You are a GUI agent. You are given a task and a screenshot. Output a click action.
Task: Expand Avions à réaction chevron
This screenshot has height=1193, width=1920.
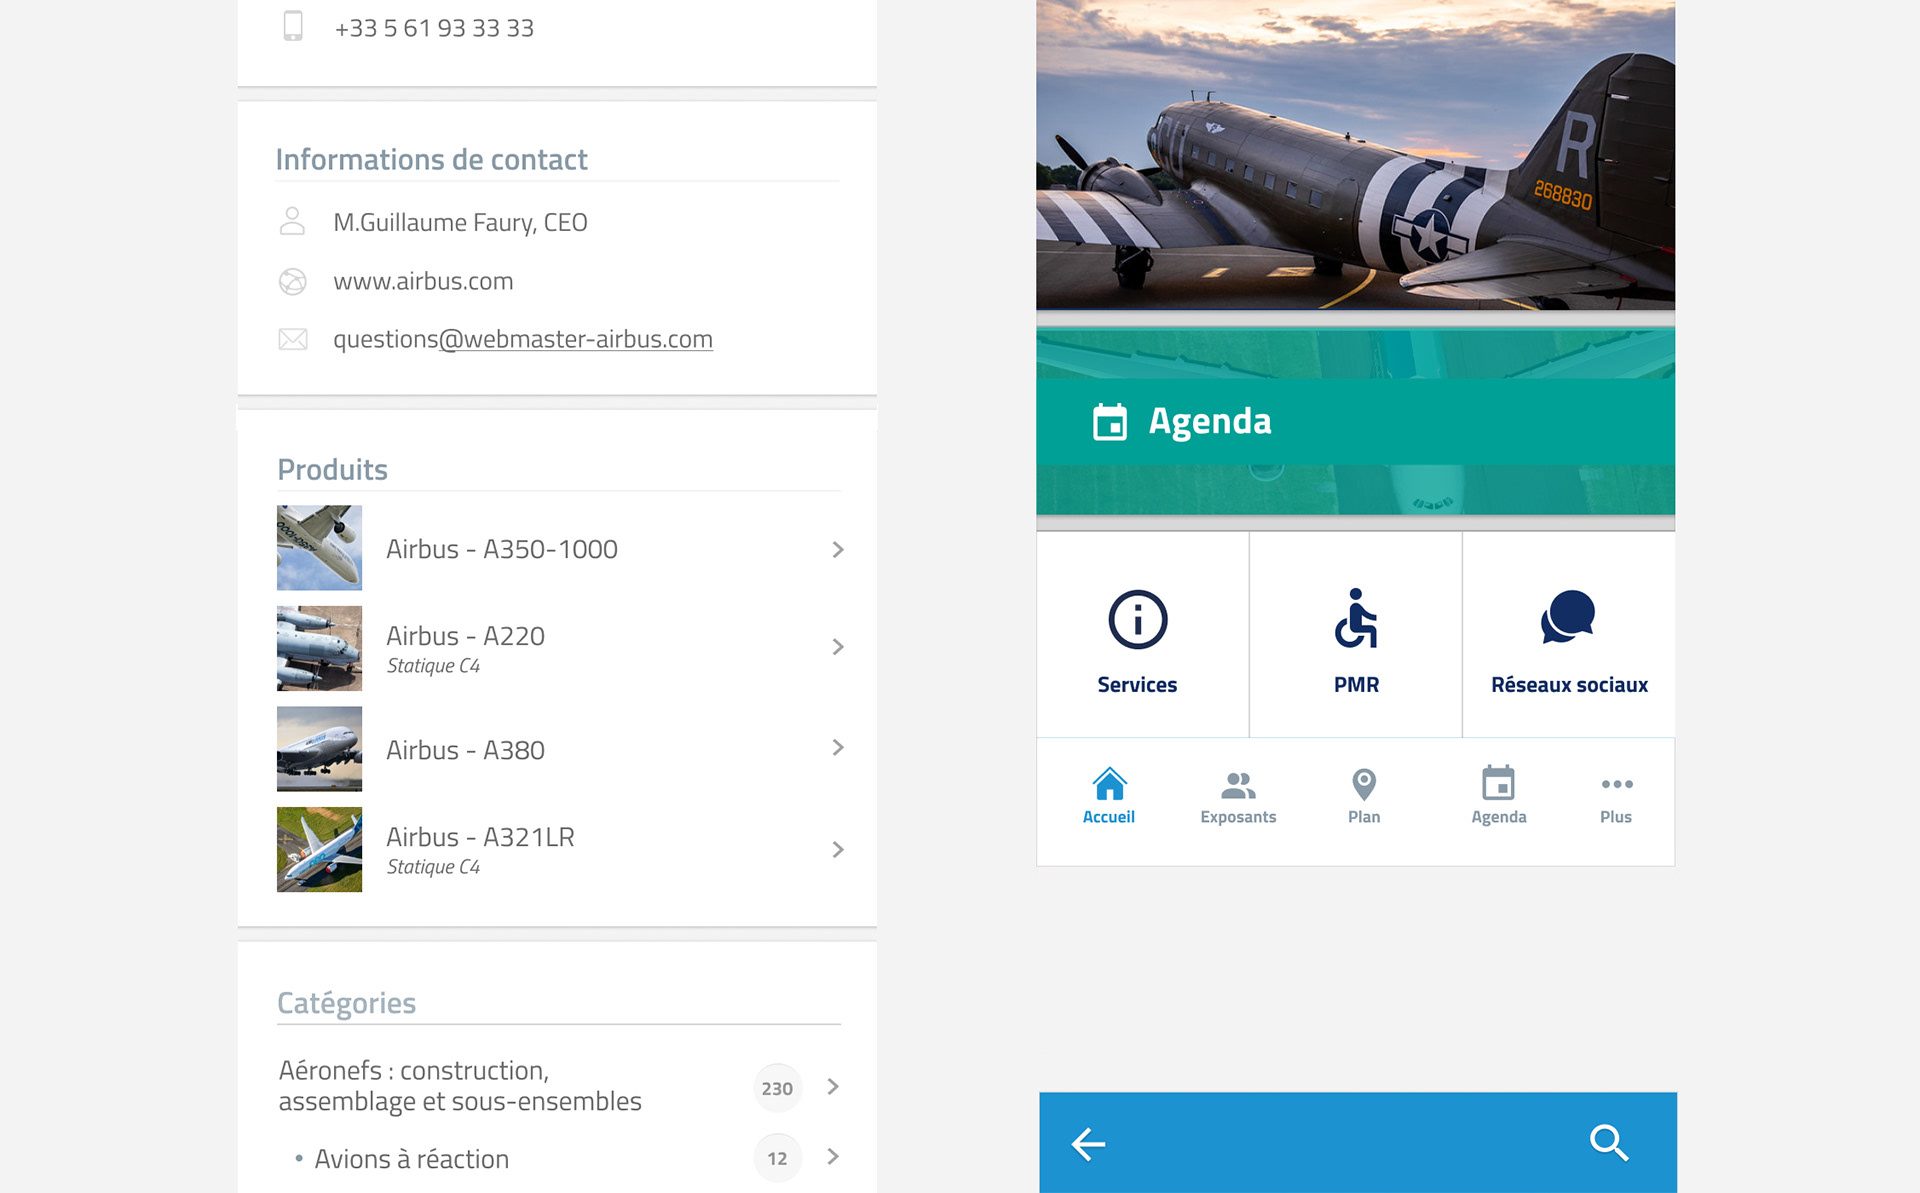[x=833, y=1157]
